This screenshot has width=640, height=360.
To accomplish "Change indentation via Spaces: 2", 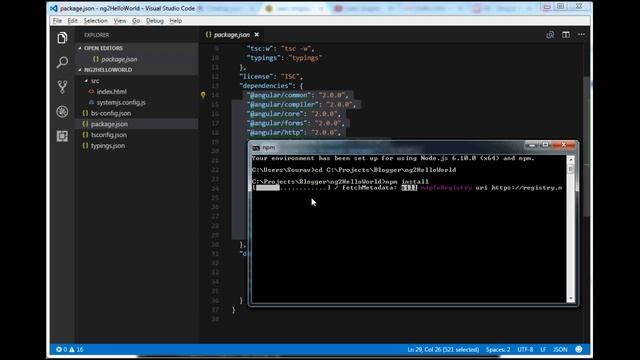I will pos(498,349).
